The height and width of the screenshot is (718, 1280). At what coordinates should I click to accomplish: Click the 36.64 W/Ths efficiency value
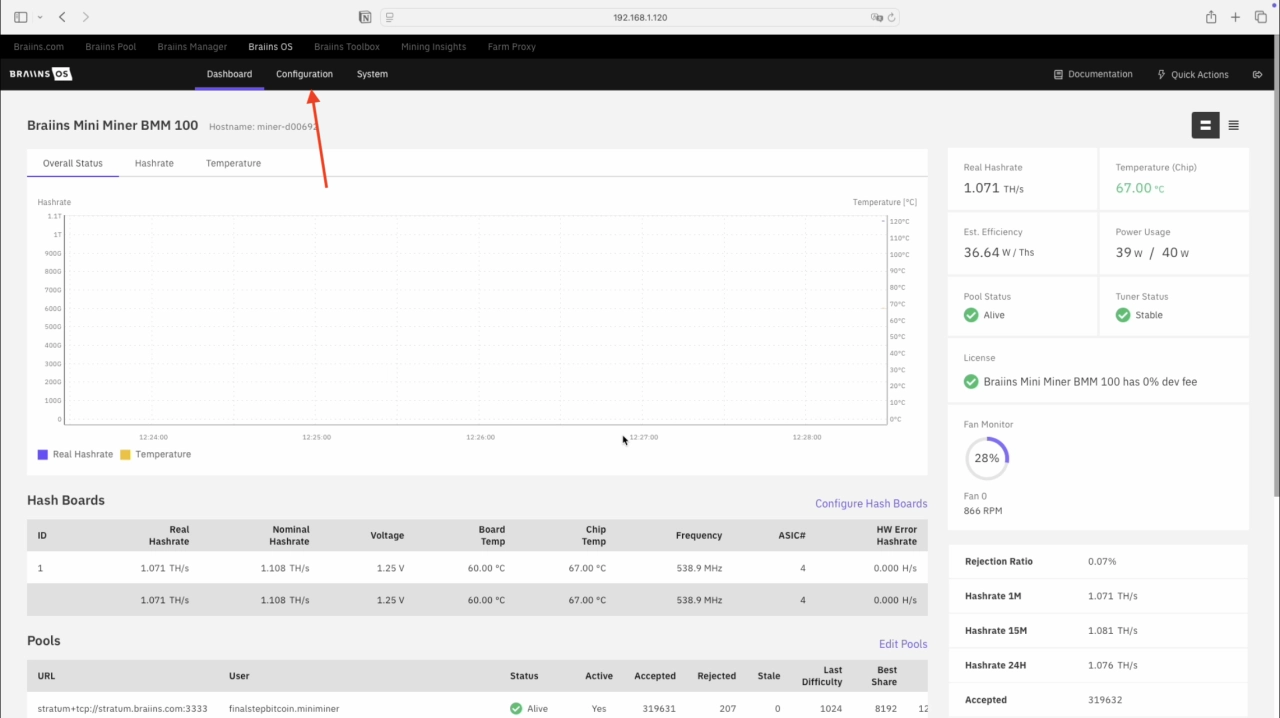tap(999, 253)
